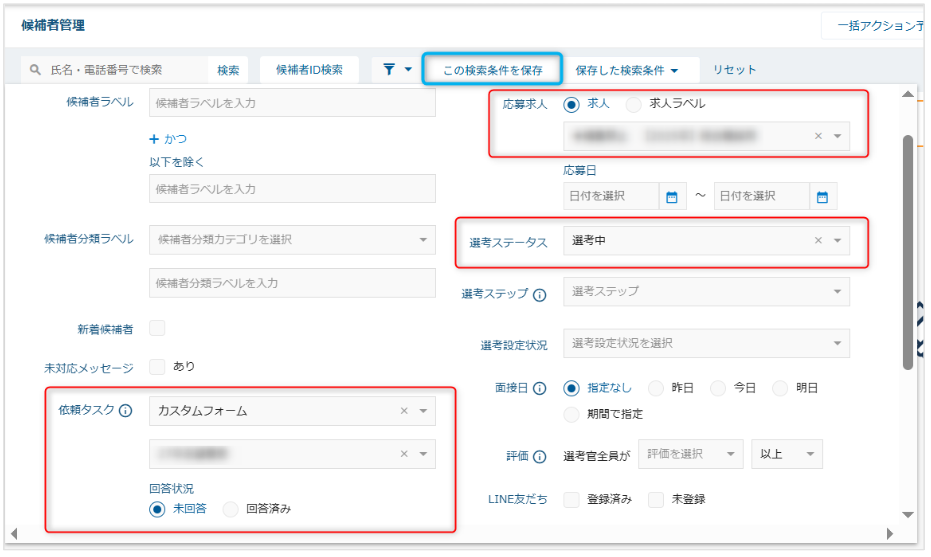Enable 未対応メッセージ あり checkbox
The width and height of the screenshot is (931, 557).
point(157,367)
